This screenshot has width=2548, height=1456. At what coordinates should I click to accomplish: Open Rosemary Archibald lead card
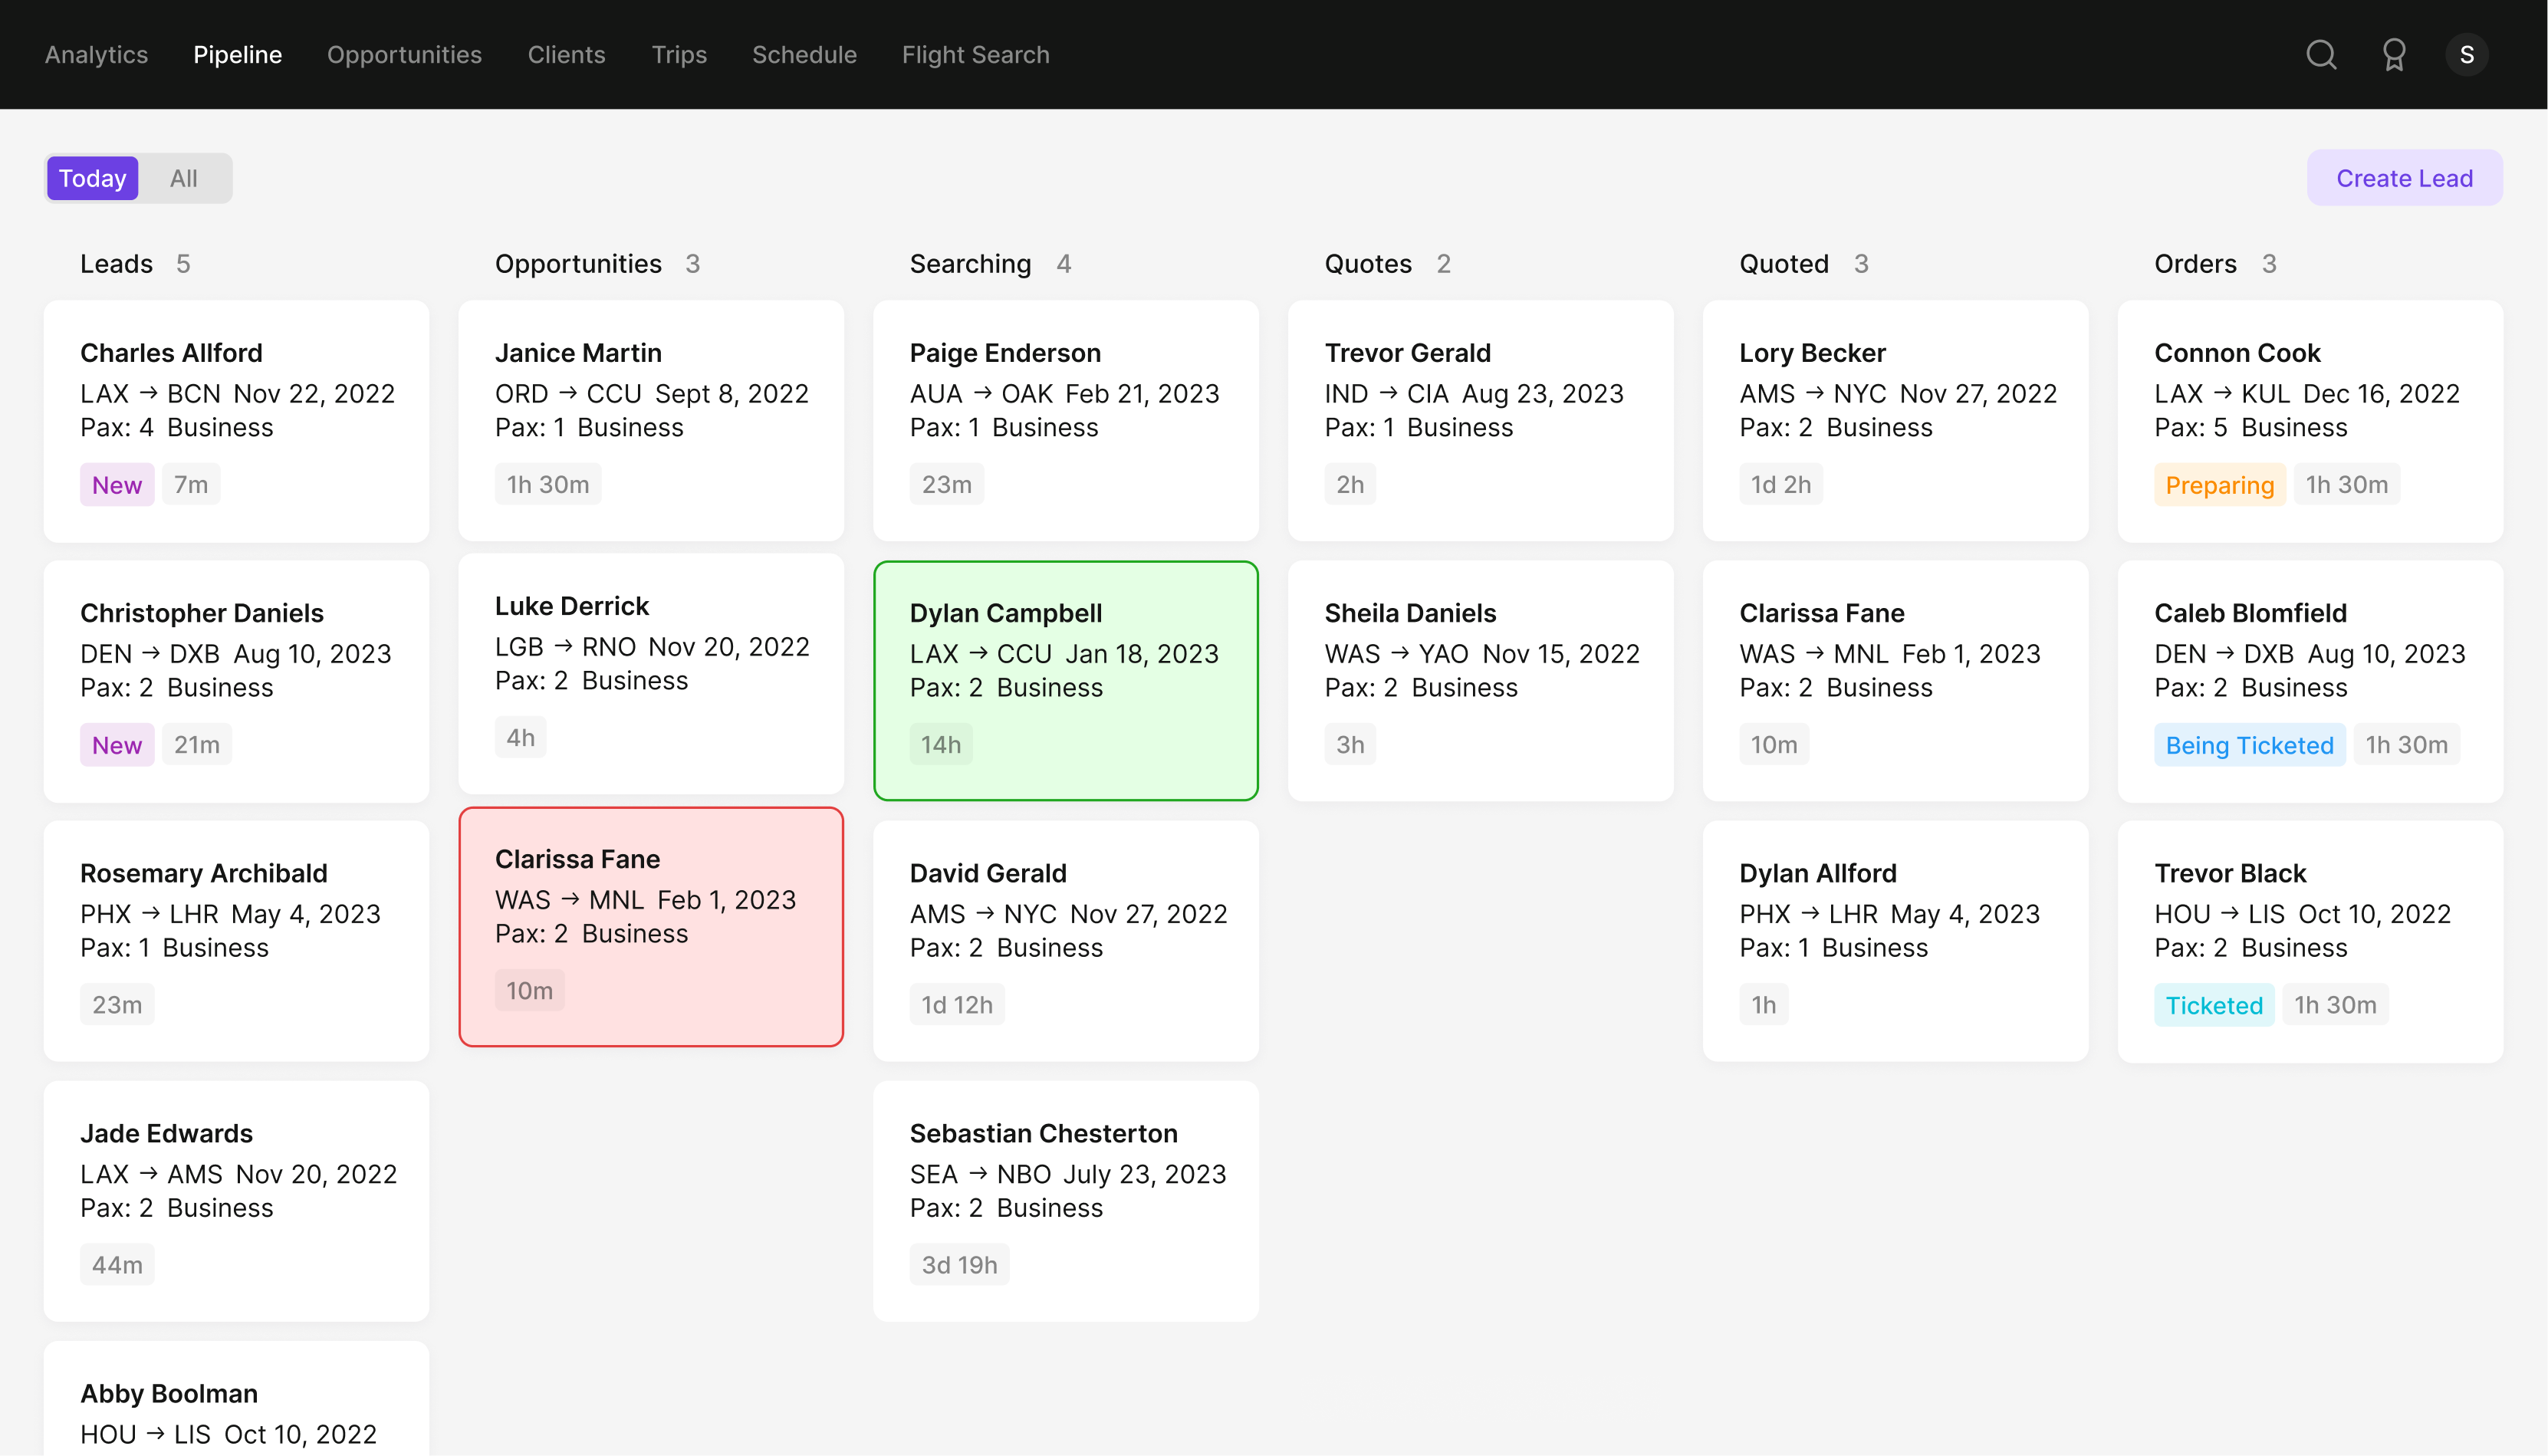tap(237, 941)
